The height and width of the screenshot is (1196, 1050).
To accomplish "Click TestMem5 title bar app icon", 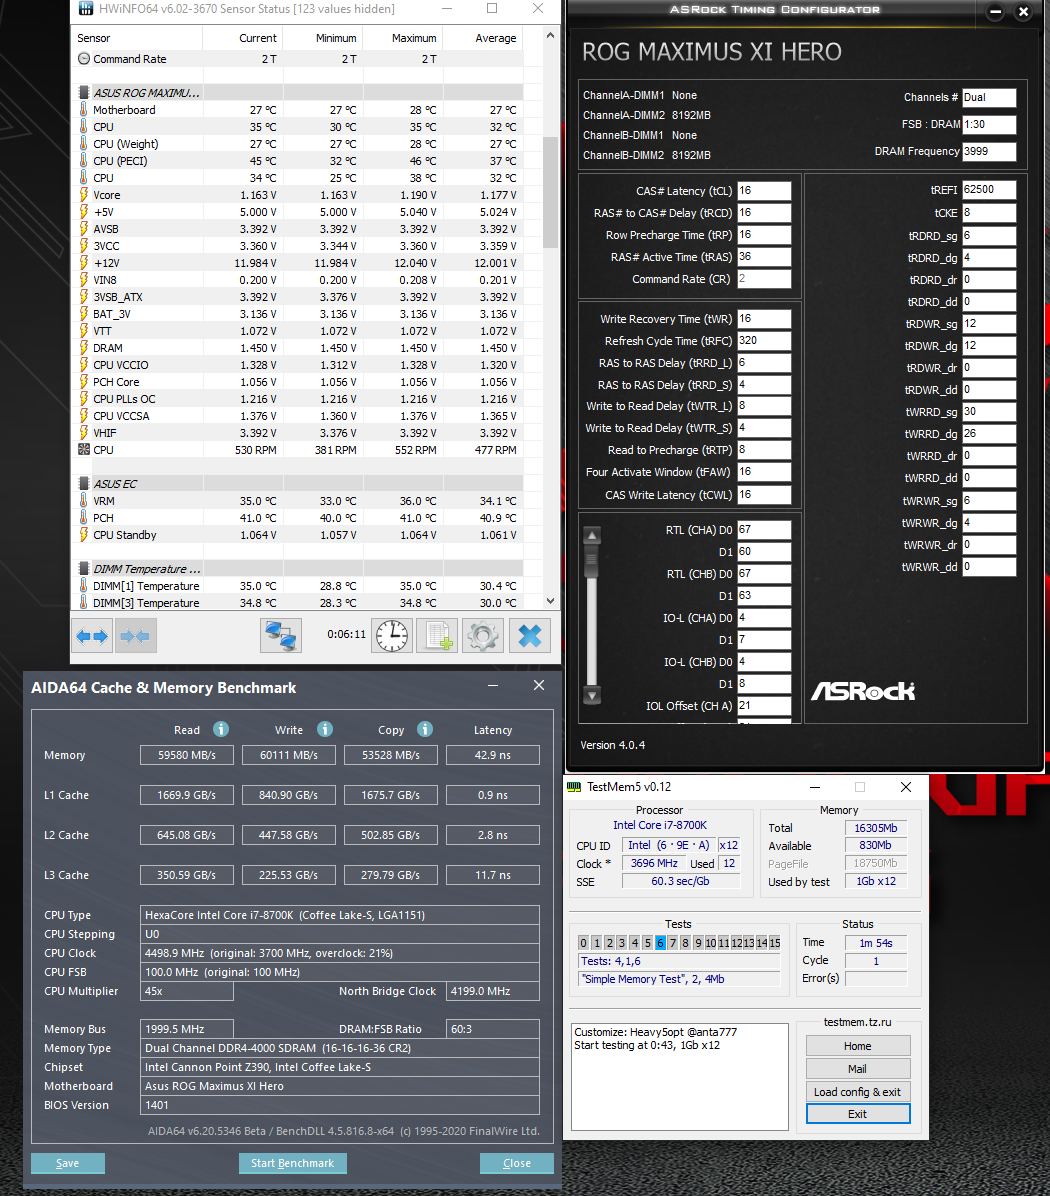I will [574, 786].
